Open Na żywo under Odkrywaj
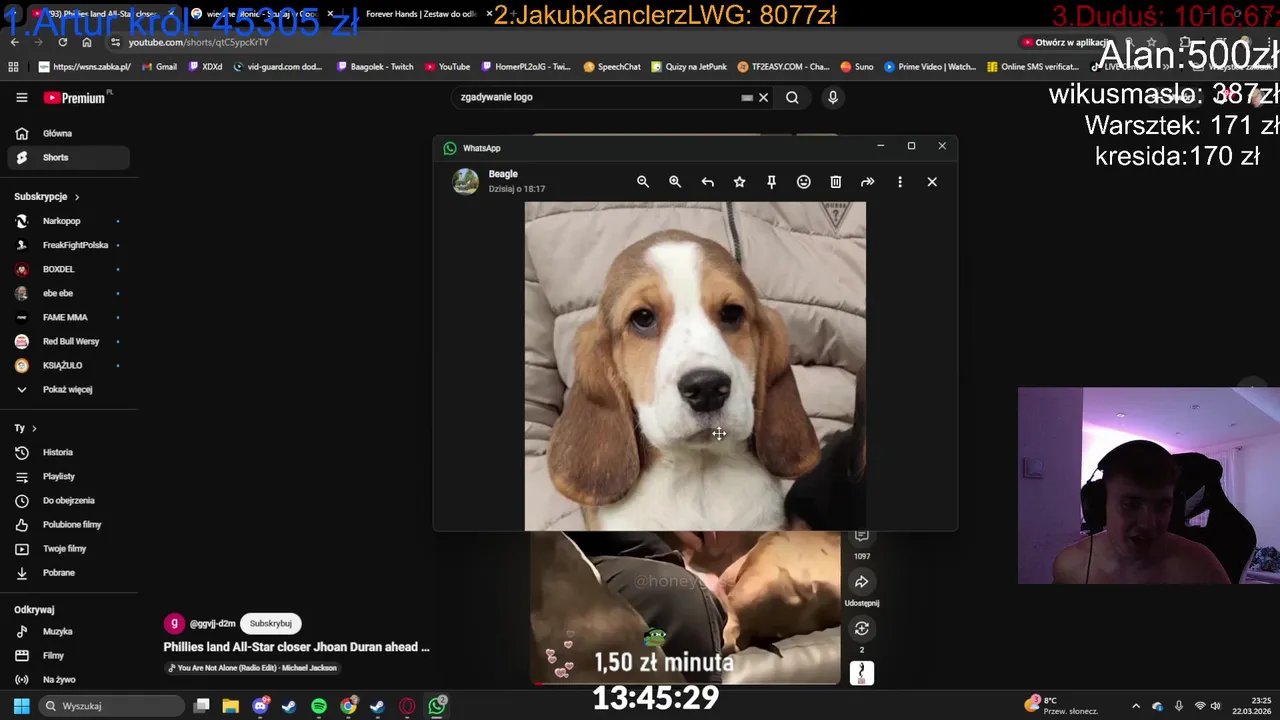Image resolution: width=1280 pixels, height=720 pixels. [x=68, y=679]
